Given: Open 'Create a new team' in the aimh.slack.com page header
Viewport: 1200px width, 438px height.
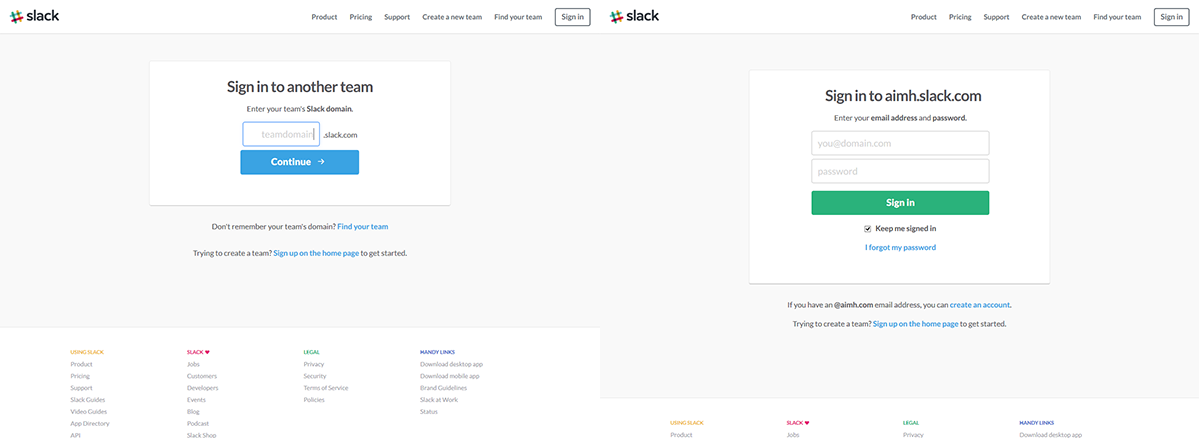Looking at the screenshot, I should click(x=1051, y=17).
